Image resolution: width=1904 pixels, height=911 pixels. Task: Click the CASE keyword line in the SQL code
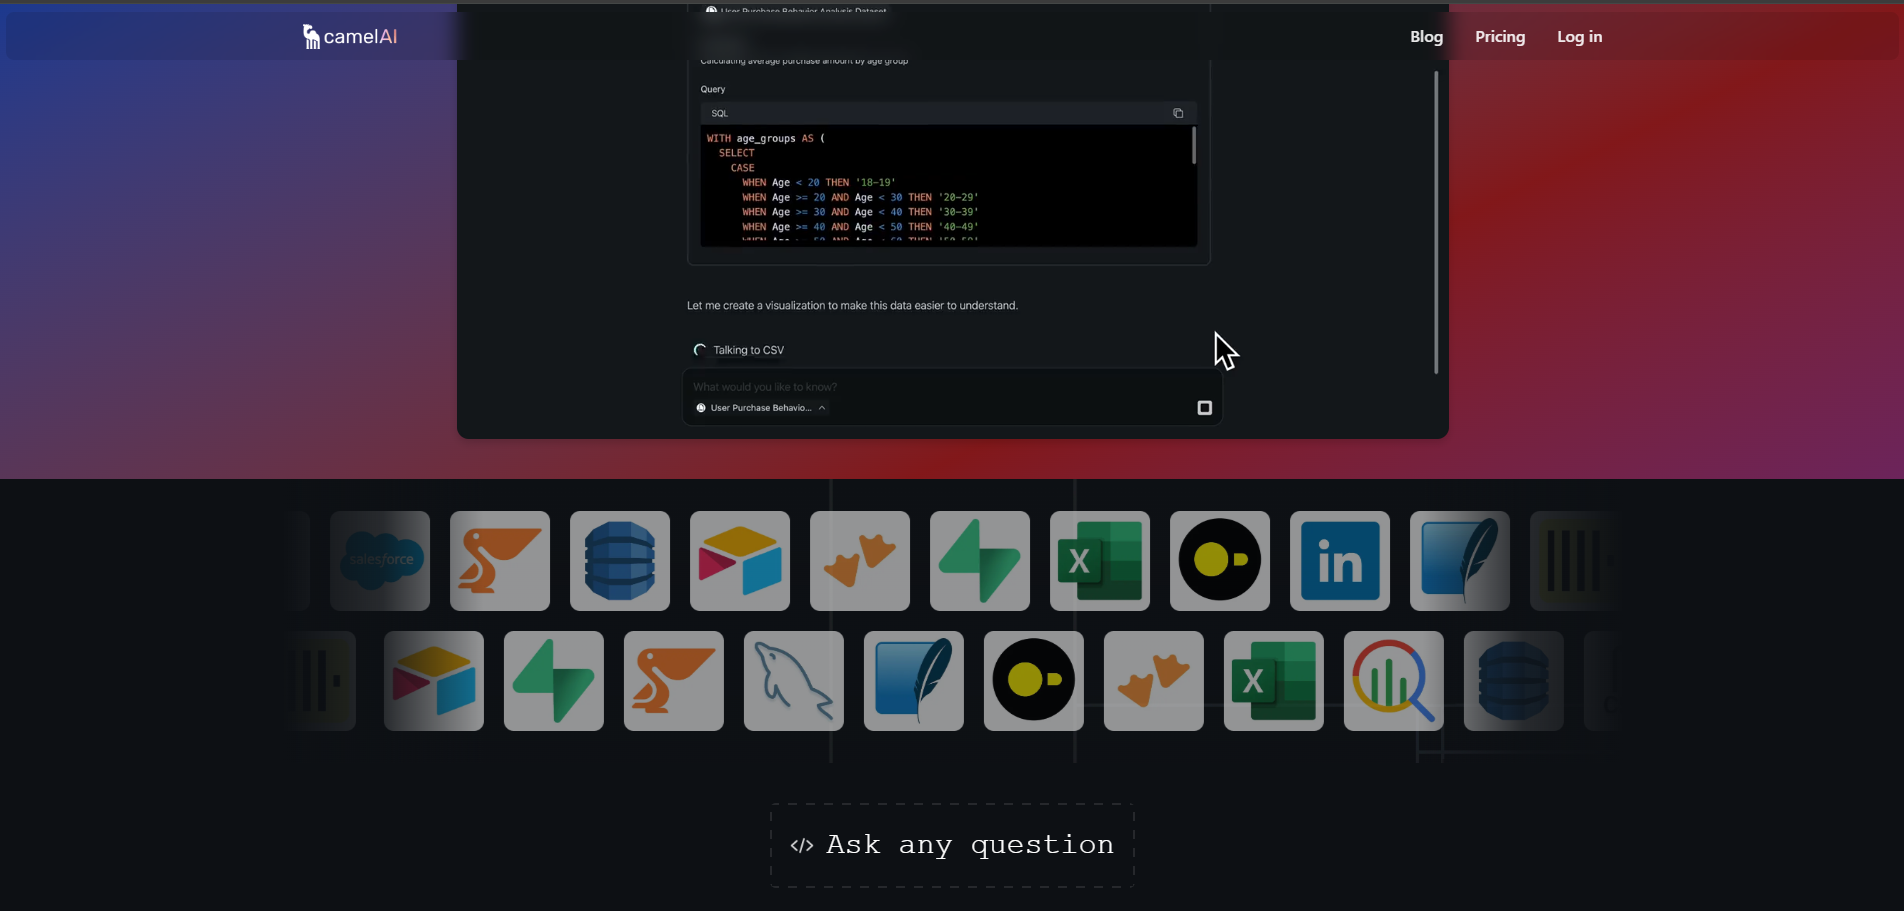coord(742,168)
